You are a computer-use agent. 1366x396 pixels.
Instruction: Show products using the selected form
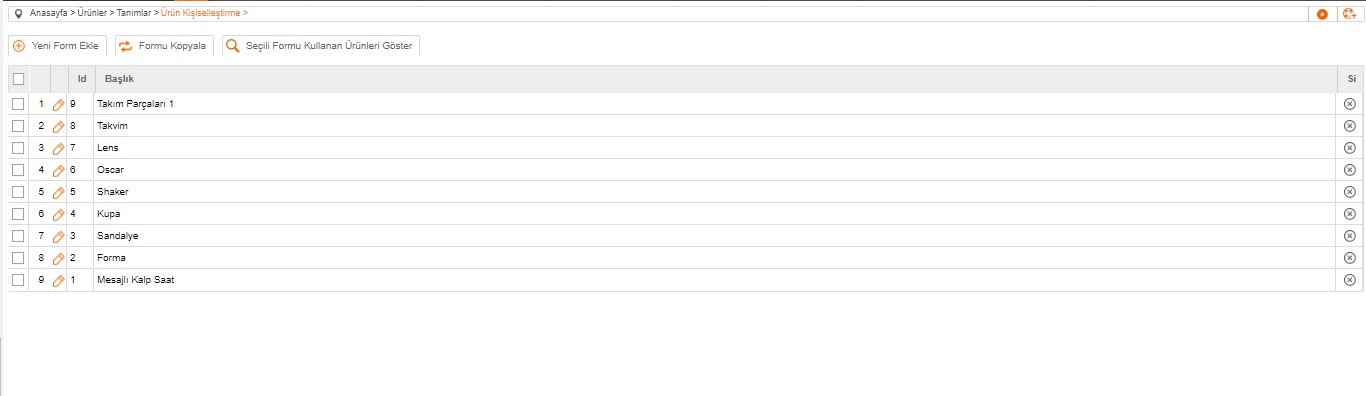321,46
